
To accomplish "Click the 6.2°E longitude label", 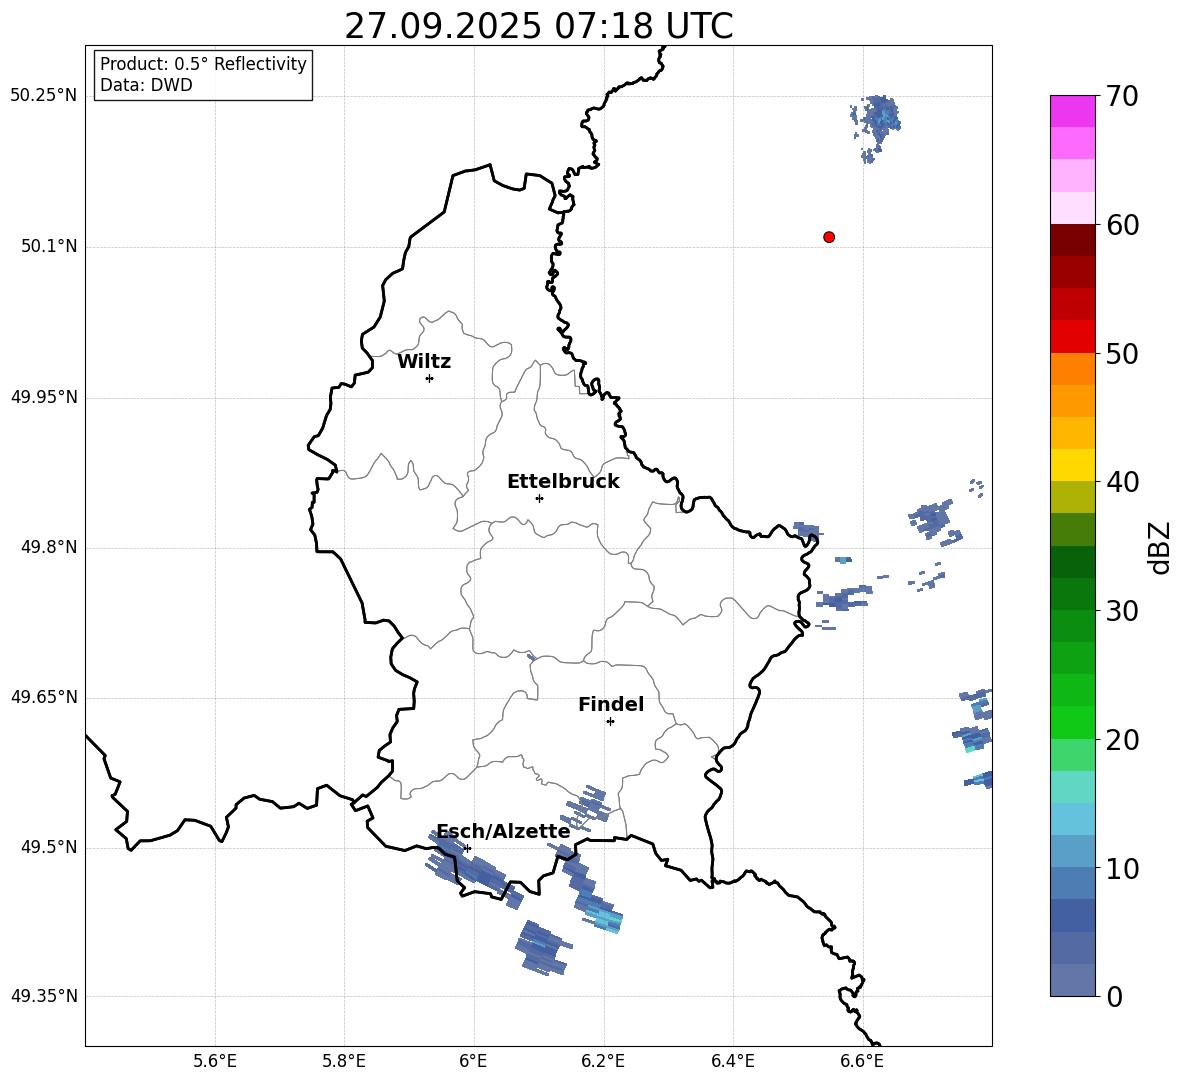I will (603, 1061).
